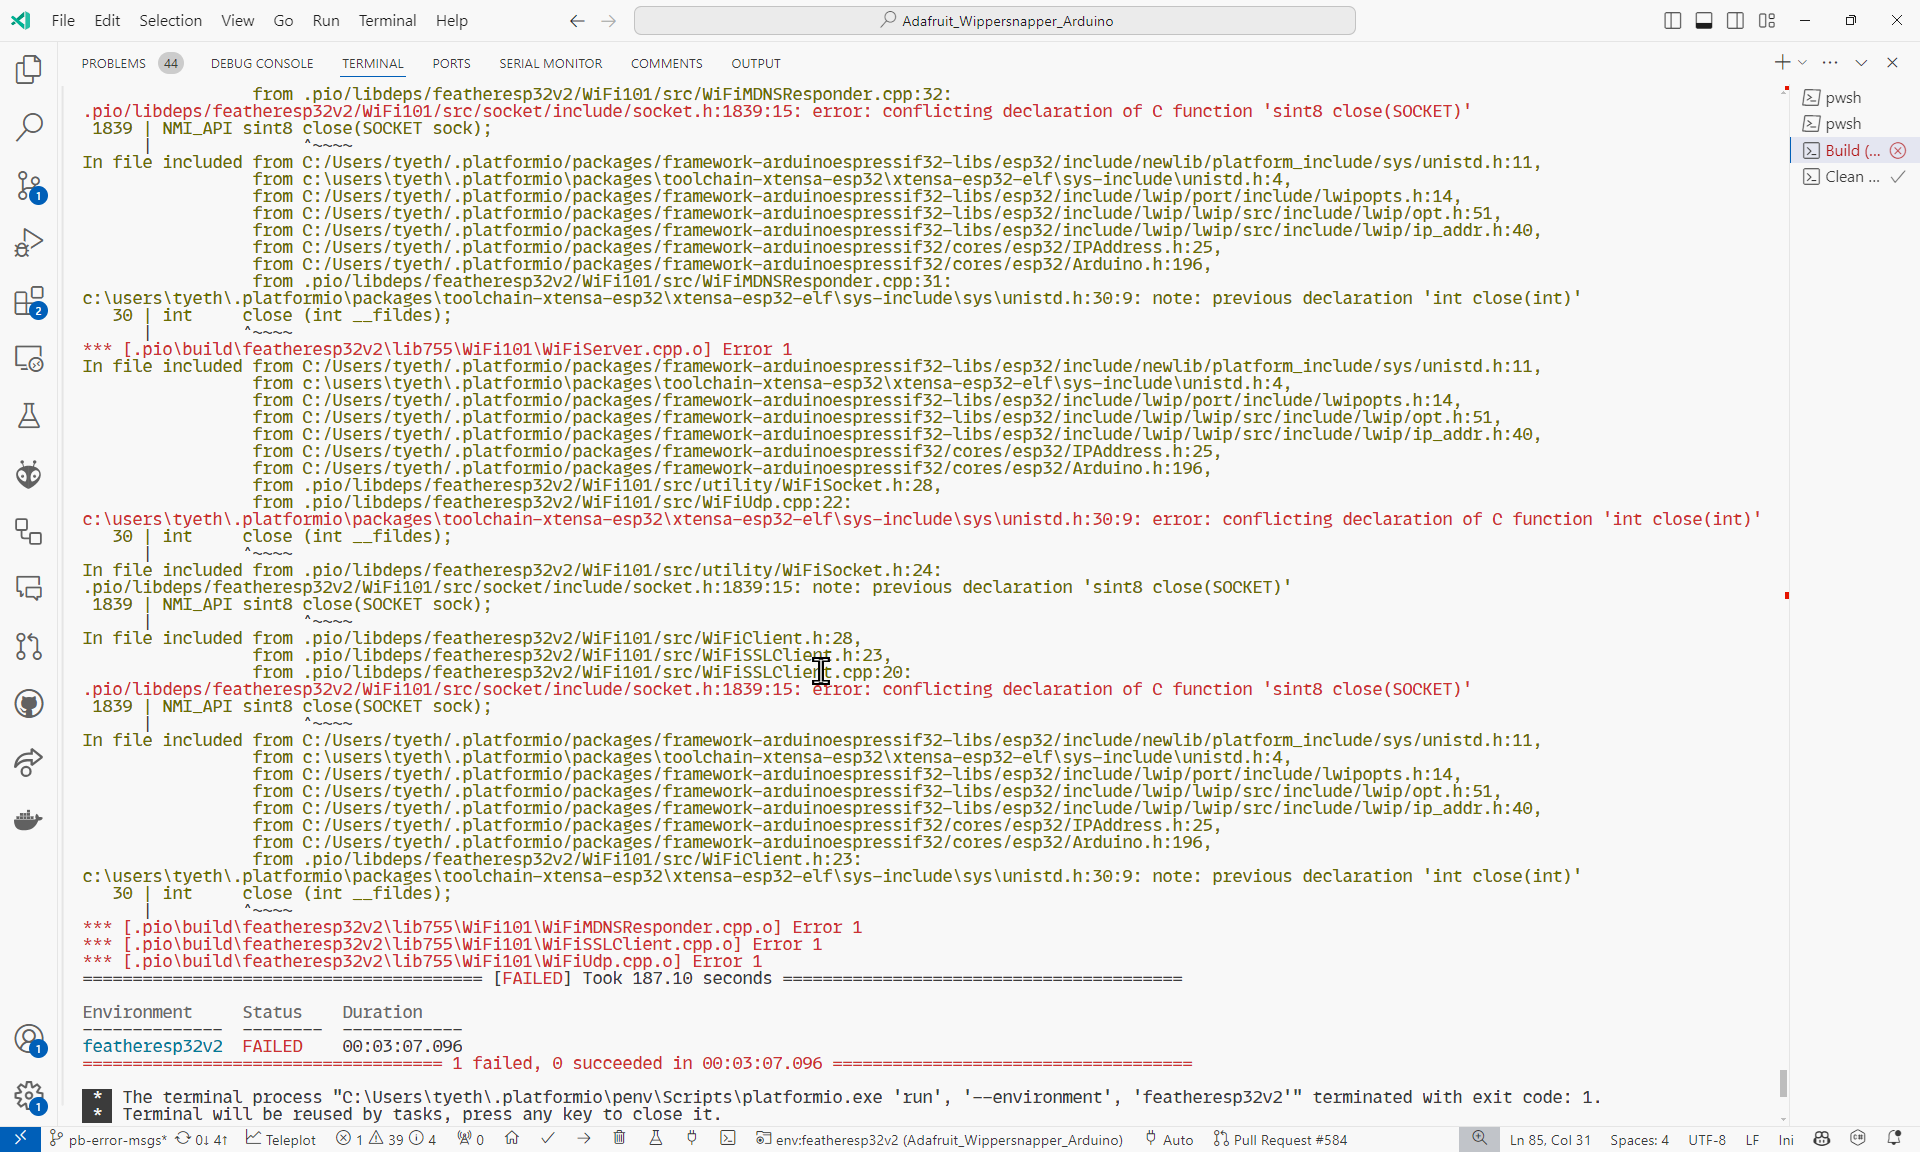Open the new terminal launch profile dropdown

1803,62
